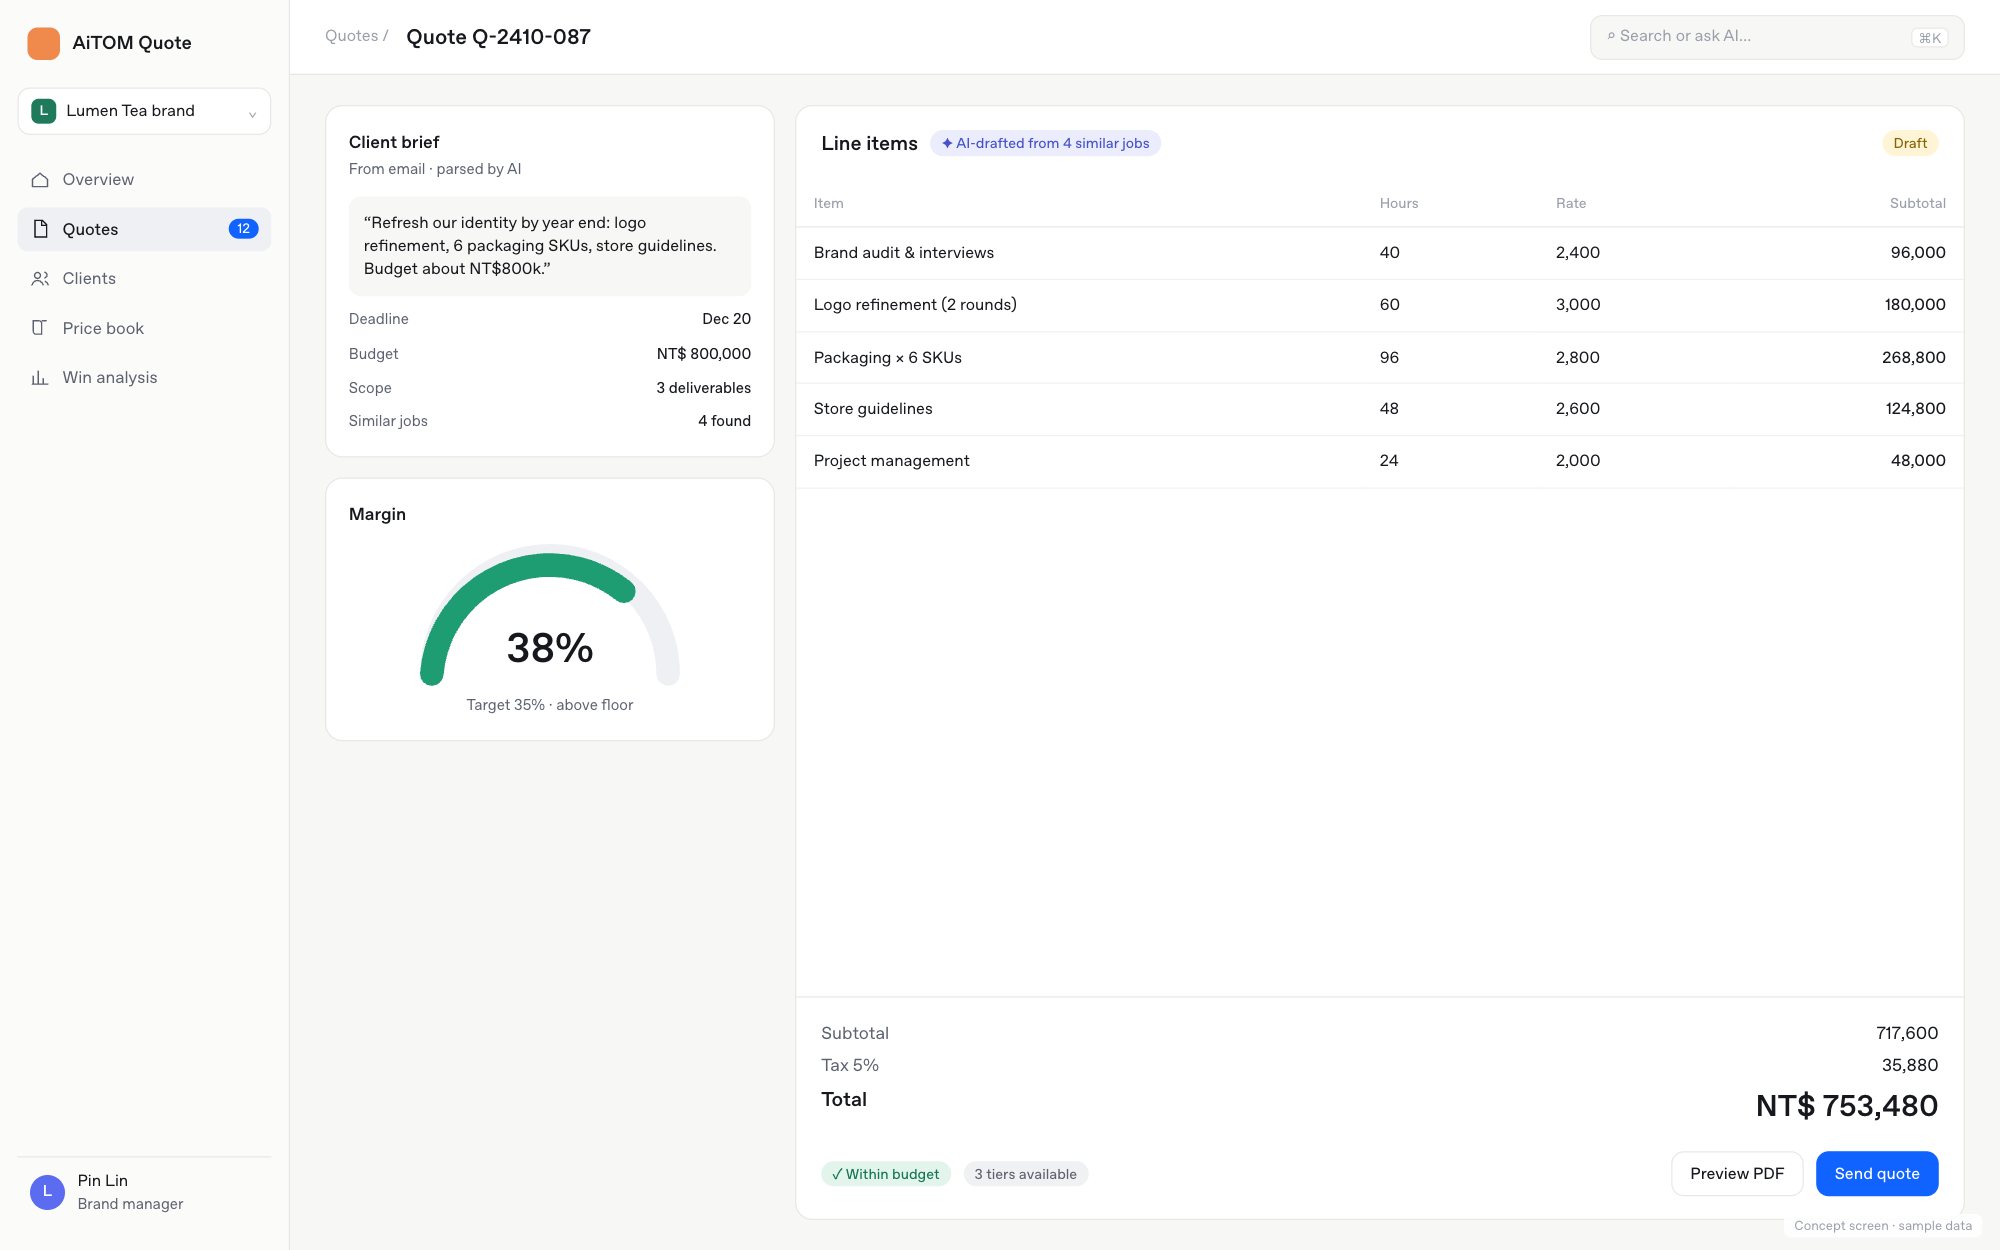2000x1250 pixels.
Task: Click the Dec 20 deadline value
Action: 726,319
